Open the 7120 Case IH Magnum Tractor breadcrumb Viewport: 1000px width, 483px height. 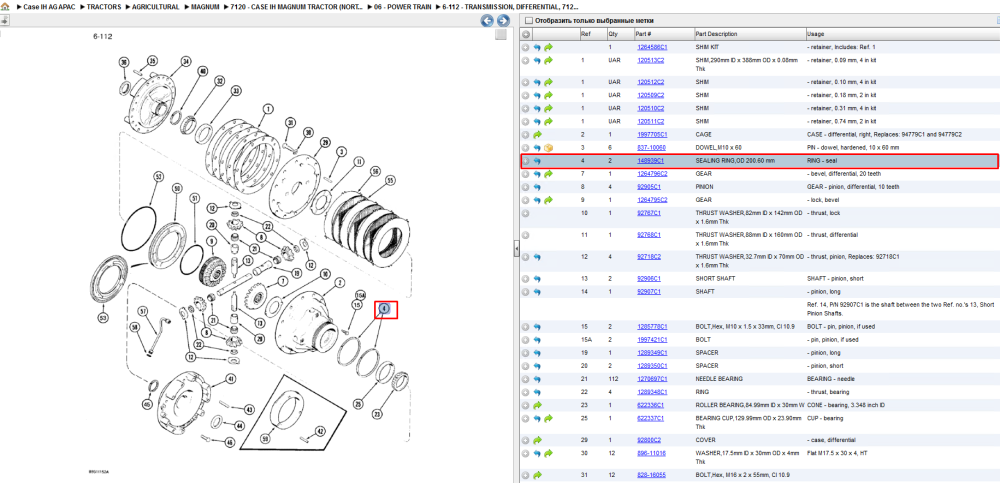(x=297, y=6)
